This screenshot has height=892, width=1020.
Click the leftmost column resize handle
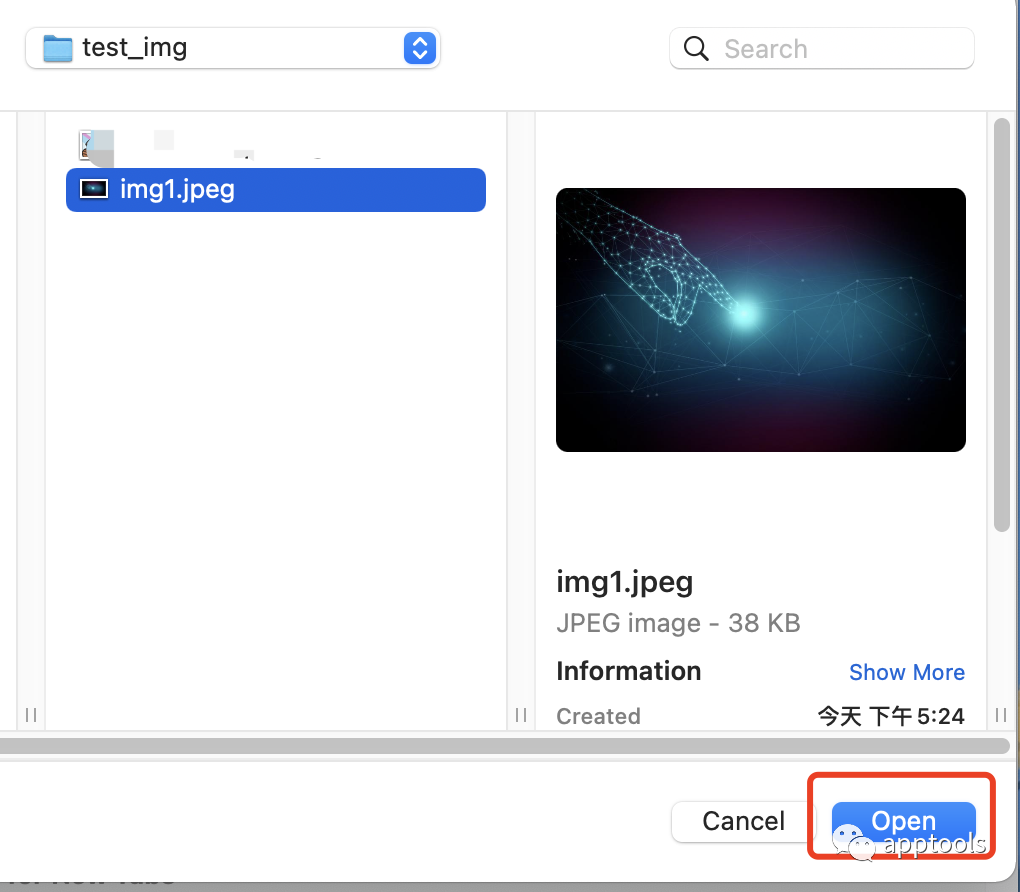[x=31, y=714]
